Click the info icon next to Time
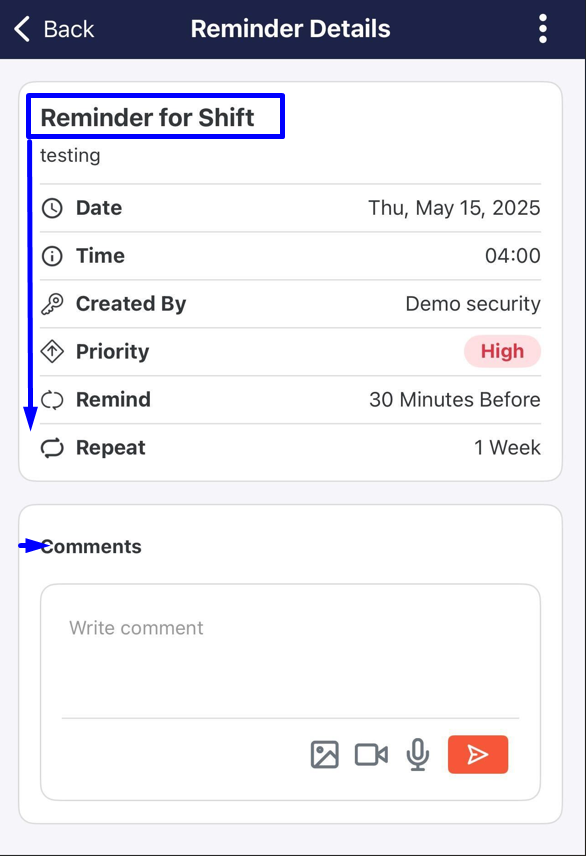 point(51,256)
